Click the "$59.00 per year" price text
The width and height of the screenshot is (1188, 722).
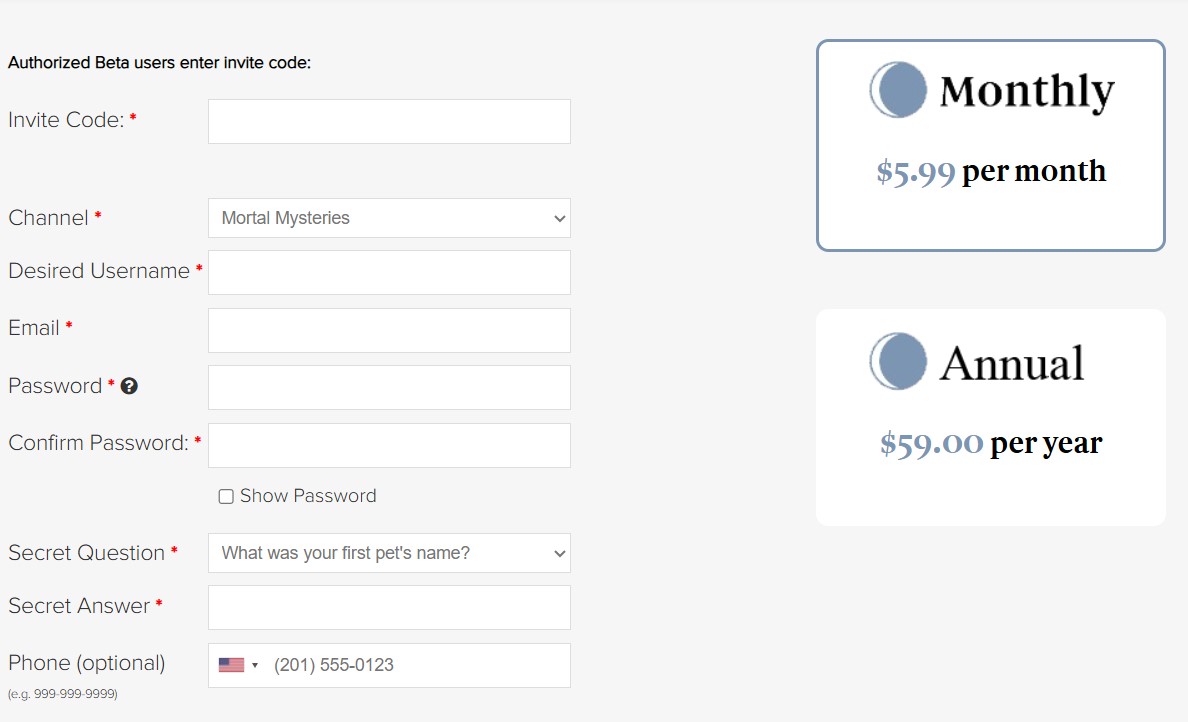[x=991, y=443]
